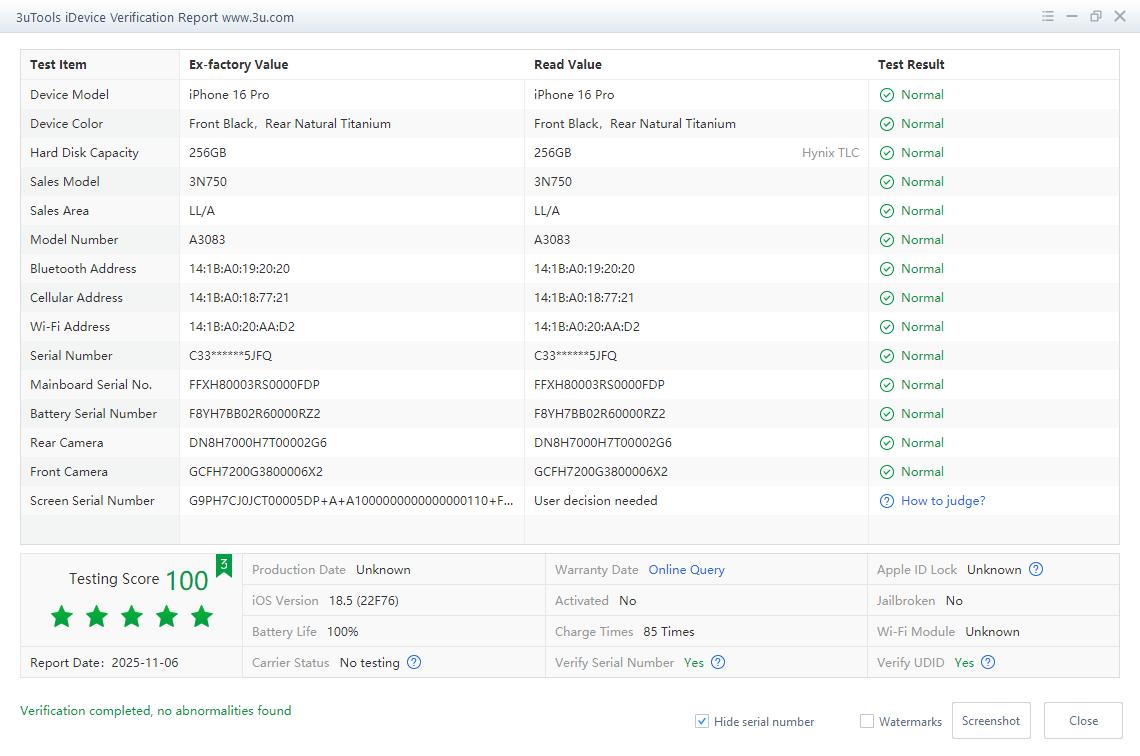This screenshot has width=1140, height=756.
Task: Click the question icon in Screen Serial row
Action: coord(886,501)
